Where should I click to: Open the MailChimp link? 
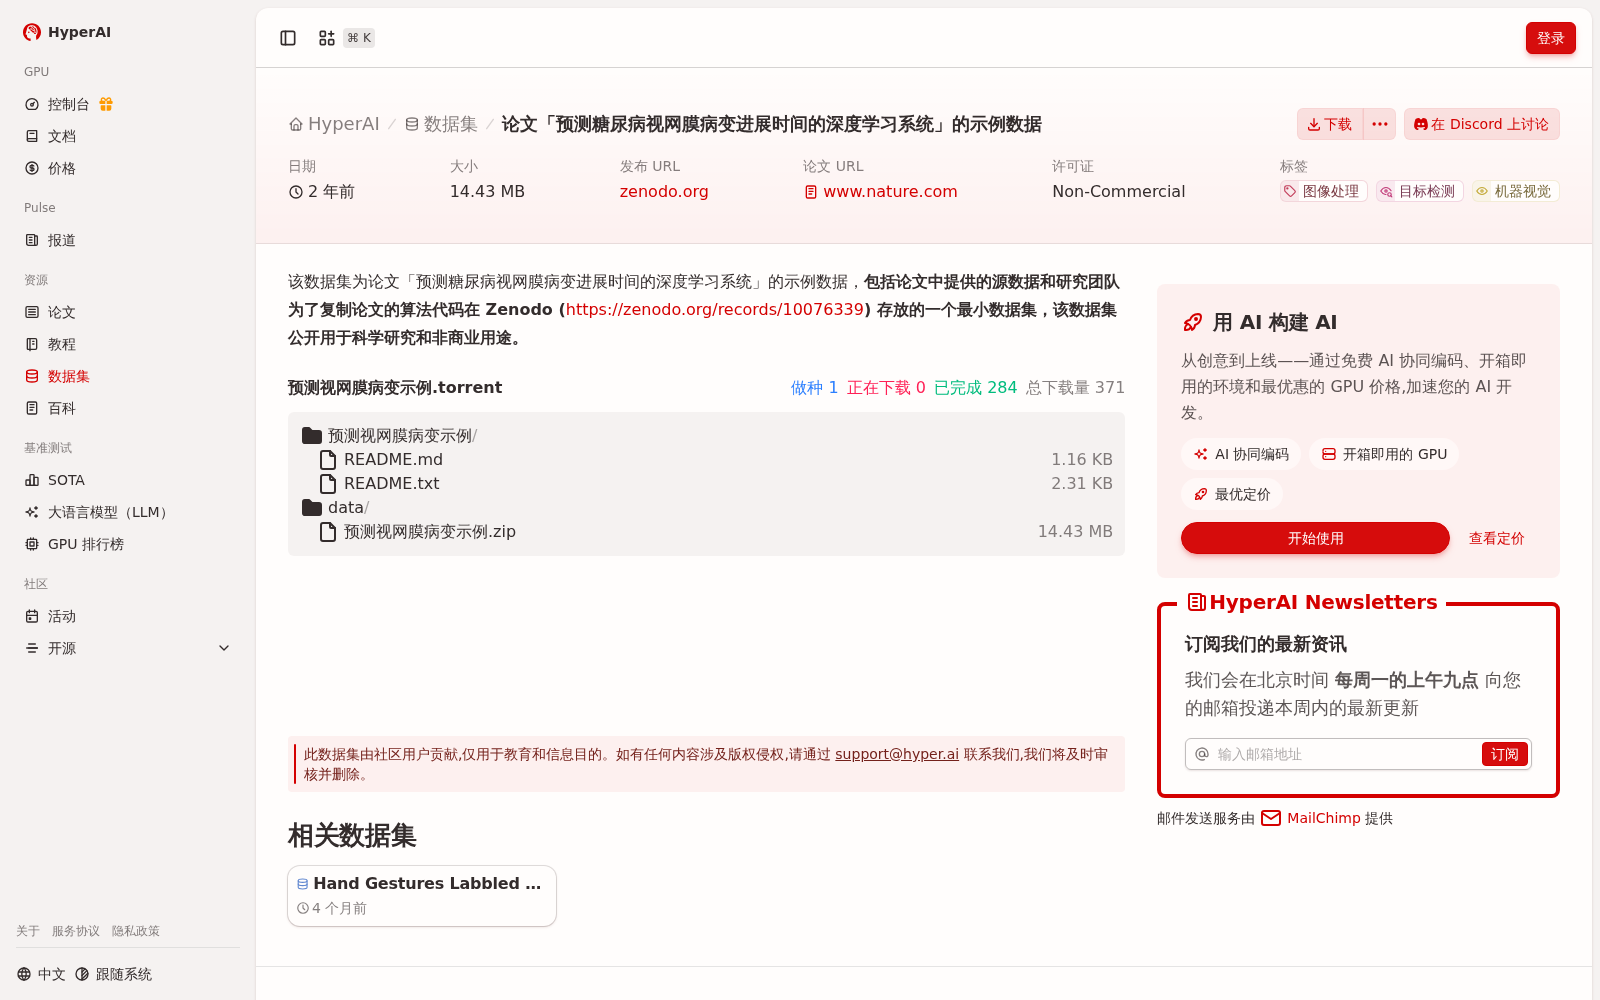tap(1324, 818)
